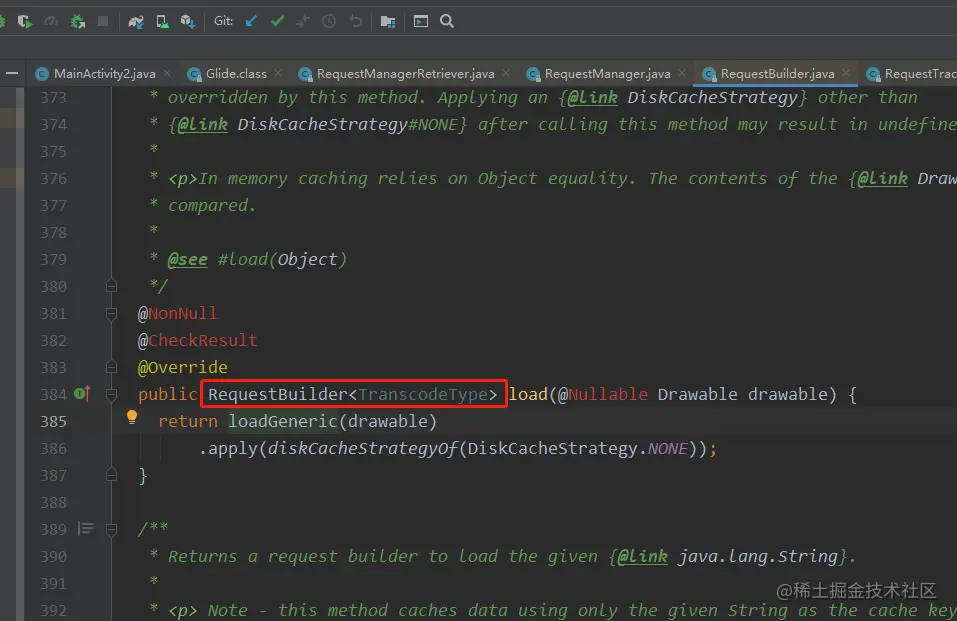Click the NONE constant on line 386
Viewport: 957px width, 621px height.
pos(668,449)
